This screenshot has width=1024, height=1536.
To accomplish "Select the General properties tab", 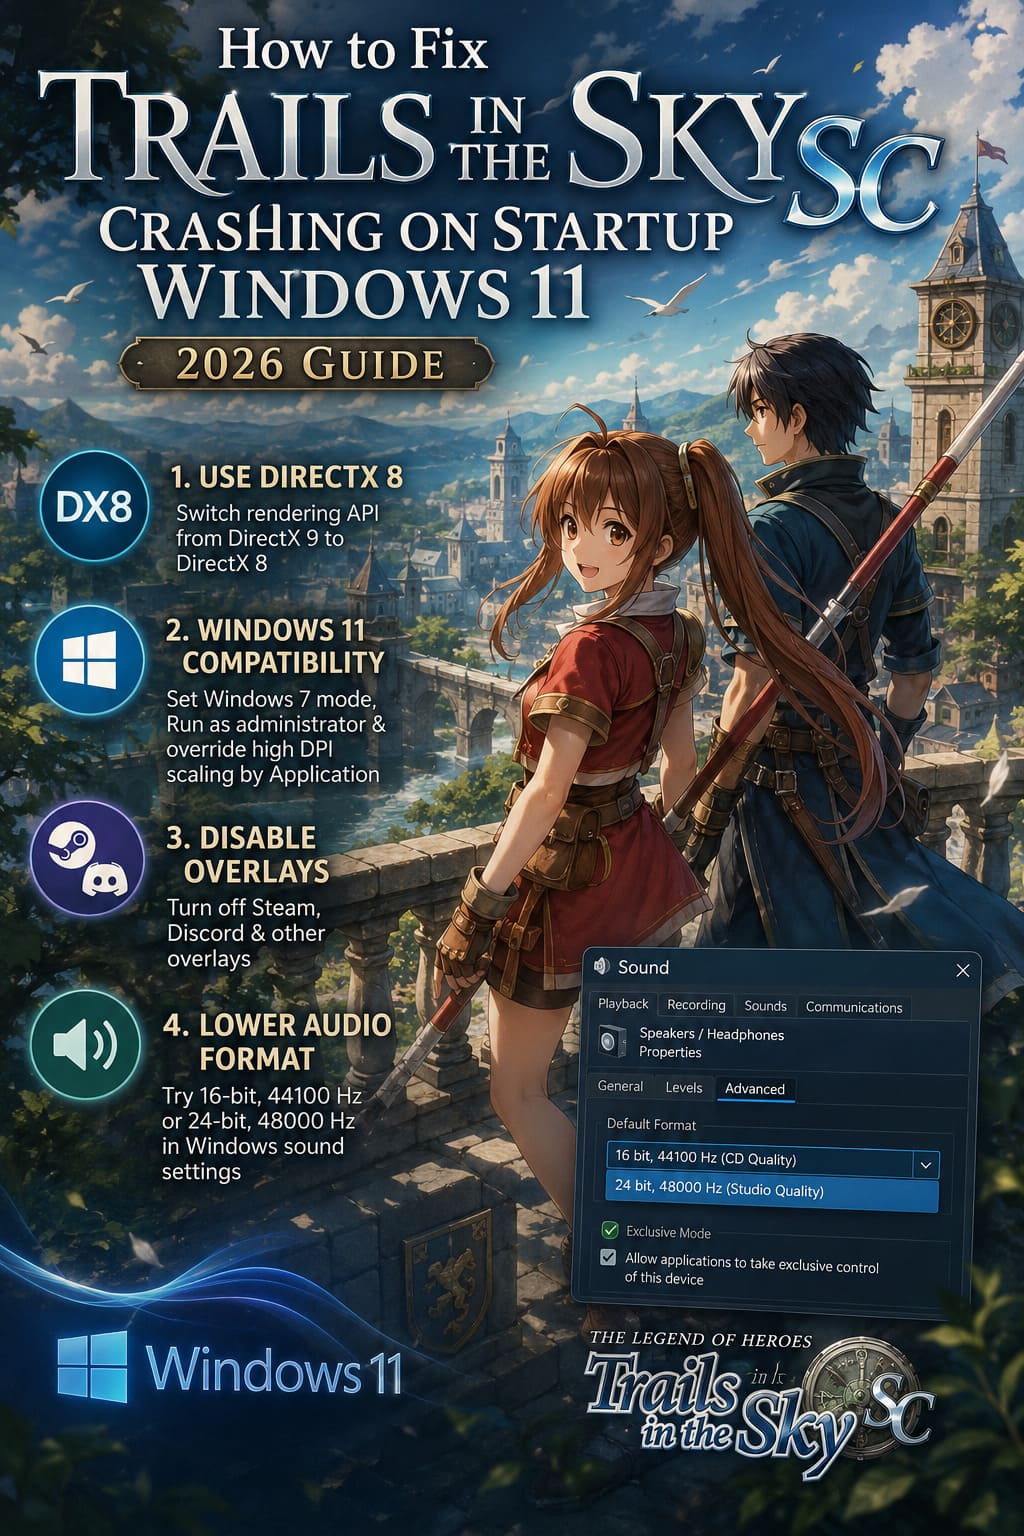I will pos(620,1086).
